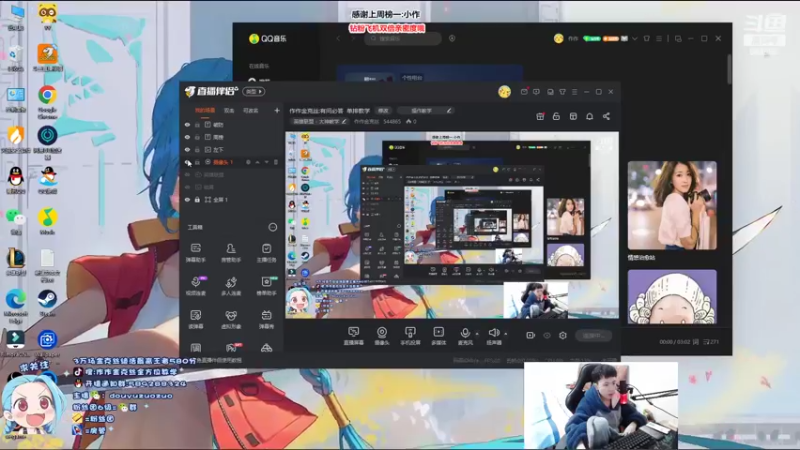
Task: Open hamburger menu in streaming app titlebar
Action: pos(574,92)
